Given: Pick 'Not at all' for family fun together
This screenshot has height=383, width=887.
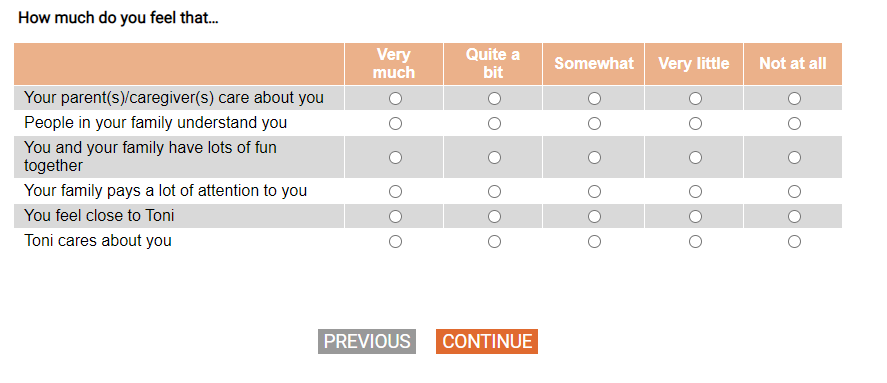Looking at the screenshot, I should coord(794,157).
